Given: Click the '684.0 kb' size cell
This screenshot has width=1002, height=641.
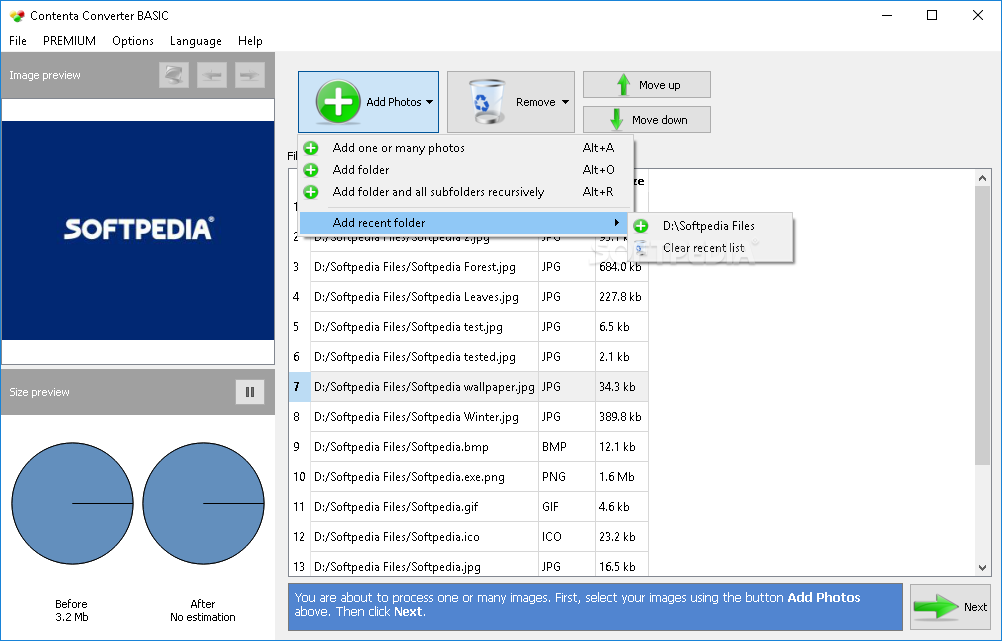Looking at the screenshot, I should tap(622, 266).
